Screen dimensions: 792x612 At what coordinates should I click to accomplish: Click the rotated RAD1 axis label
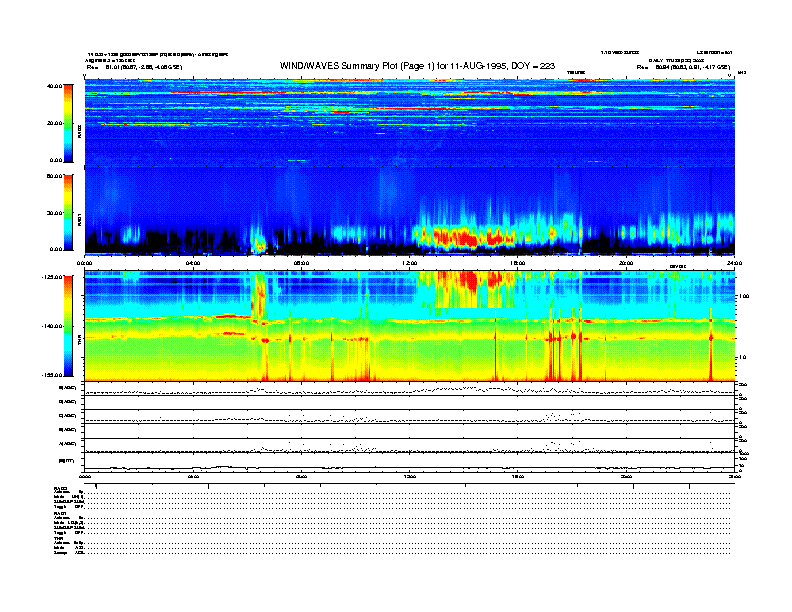coord(79,219)
